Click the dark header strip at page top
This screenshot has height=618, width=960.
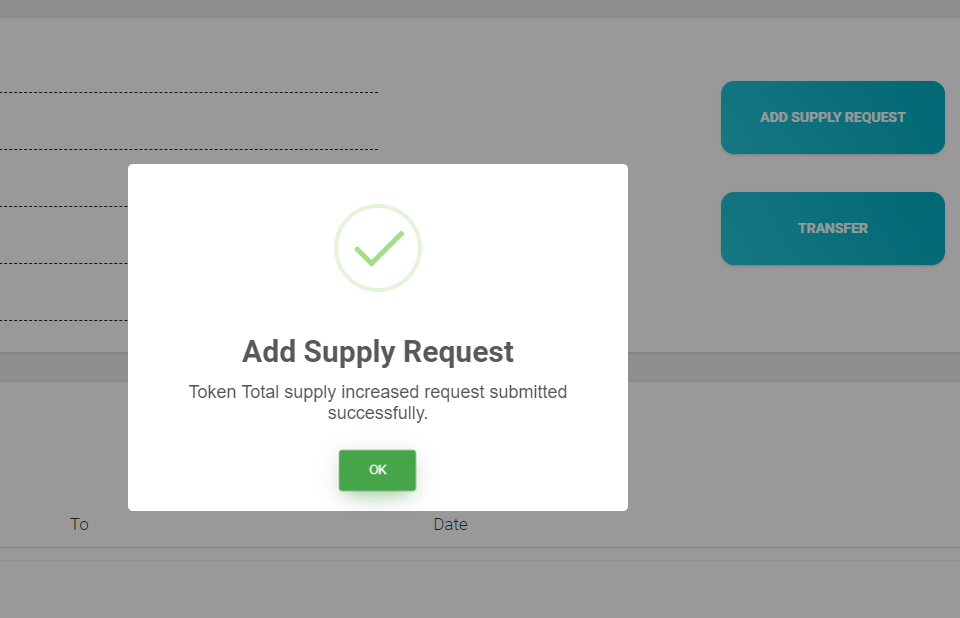point(480,8)
